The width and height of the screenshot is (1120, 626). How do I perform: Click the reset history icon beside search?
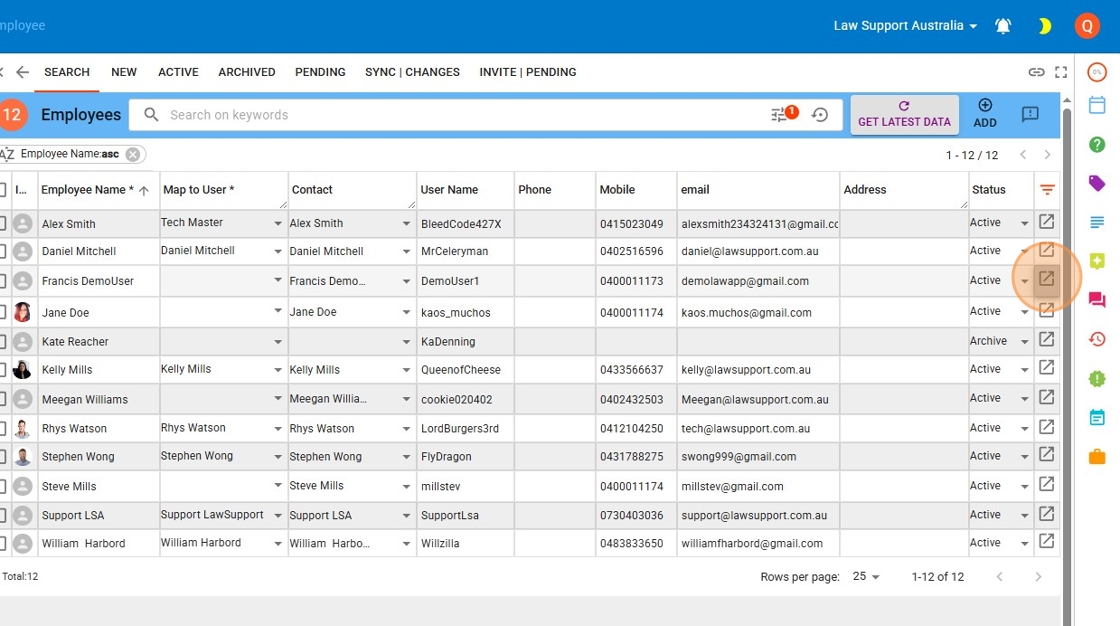click(820, 115)
